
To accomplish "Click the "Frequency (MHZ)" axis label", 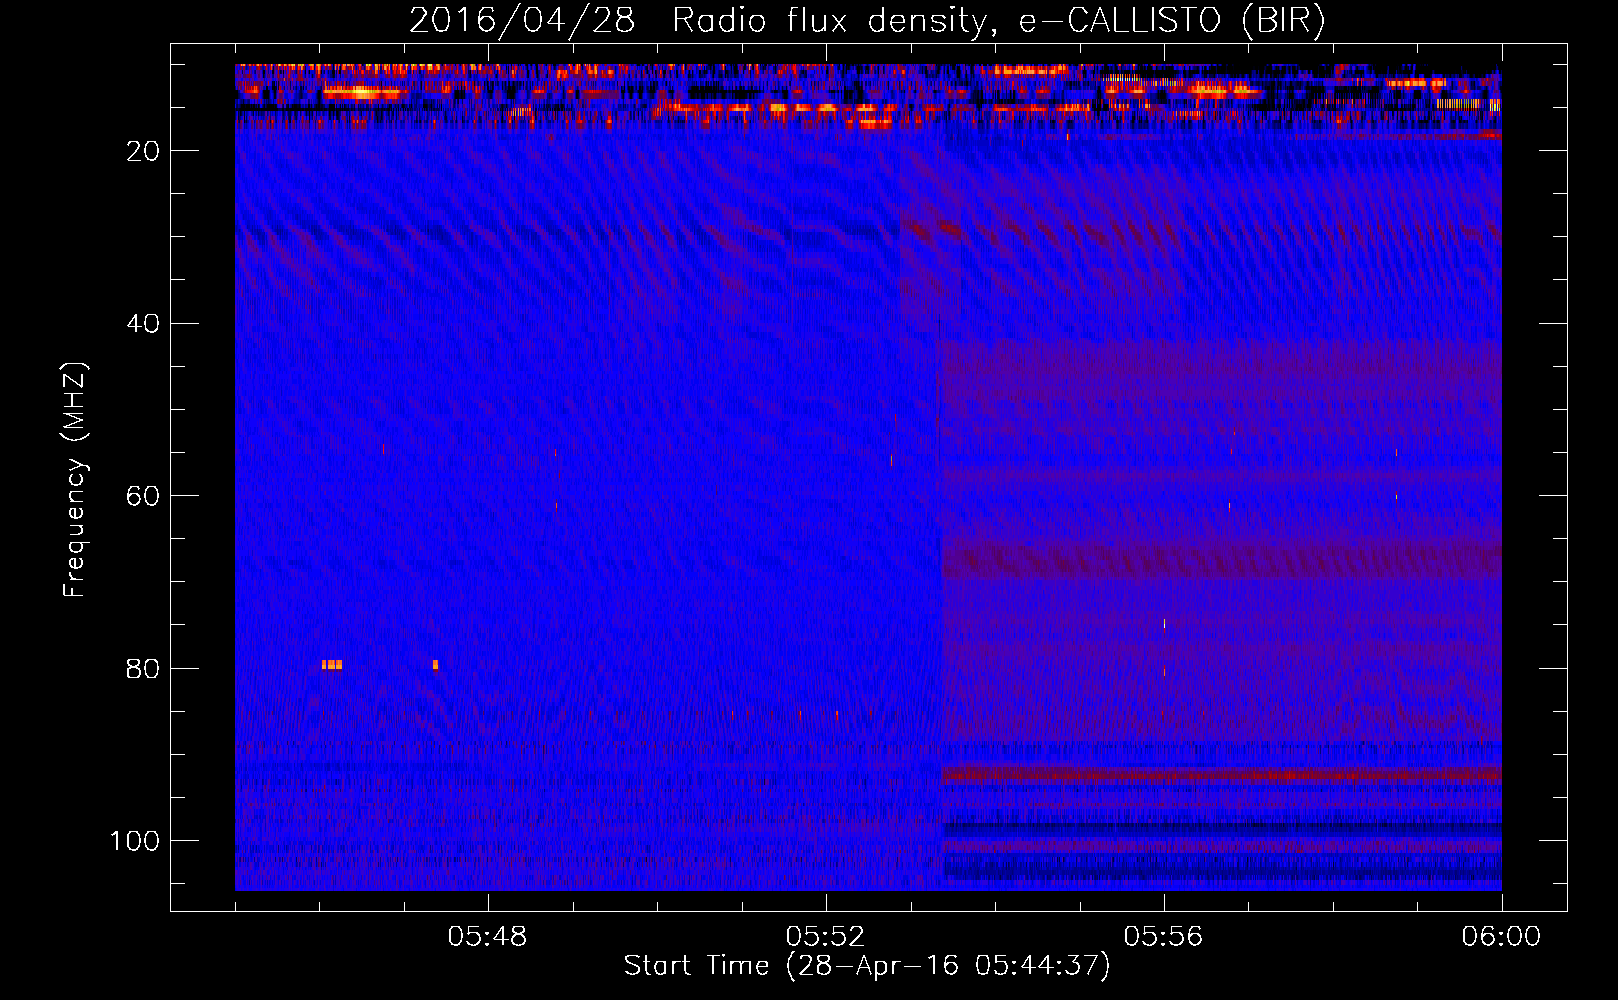I will tap(75, 479).
